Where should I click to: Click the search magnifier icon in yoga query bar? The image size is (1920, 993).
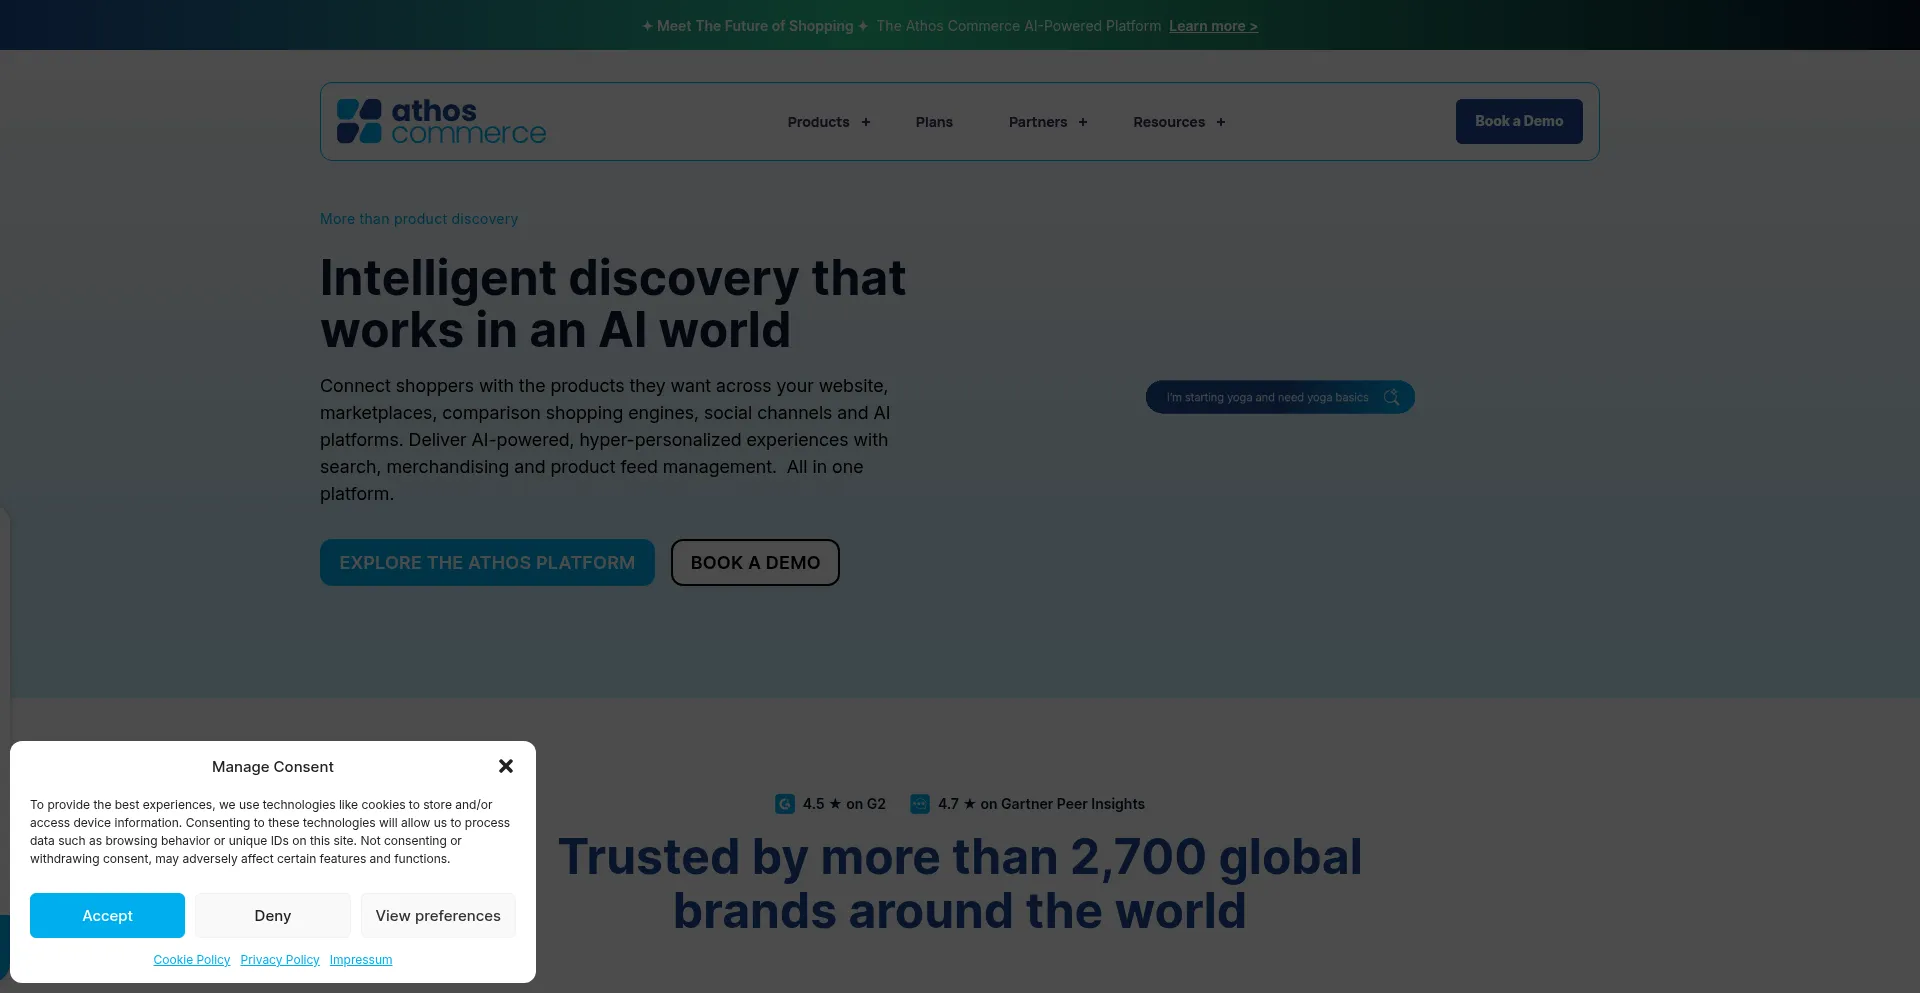[x=1391, y=397]
